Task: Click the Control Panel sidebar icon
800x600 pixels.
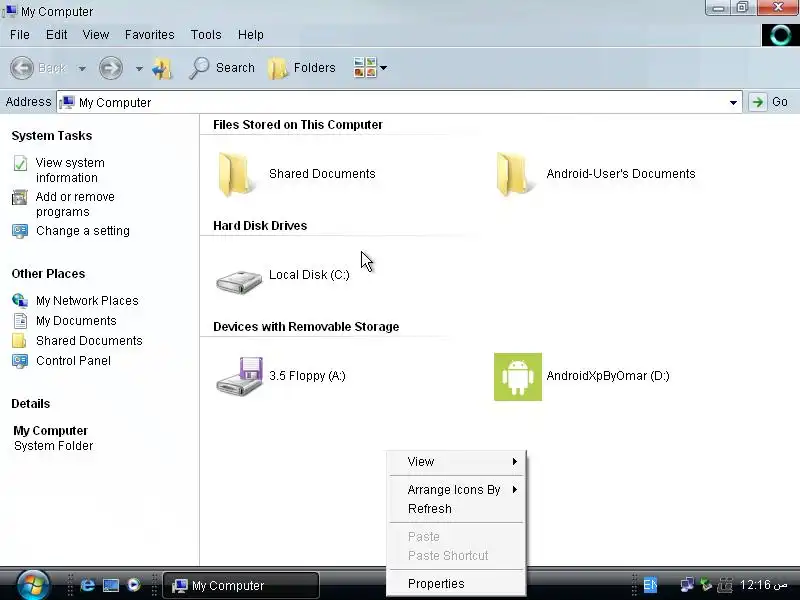Action: (20, 361)
